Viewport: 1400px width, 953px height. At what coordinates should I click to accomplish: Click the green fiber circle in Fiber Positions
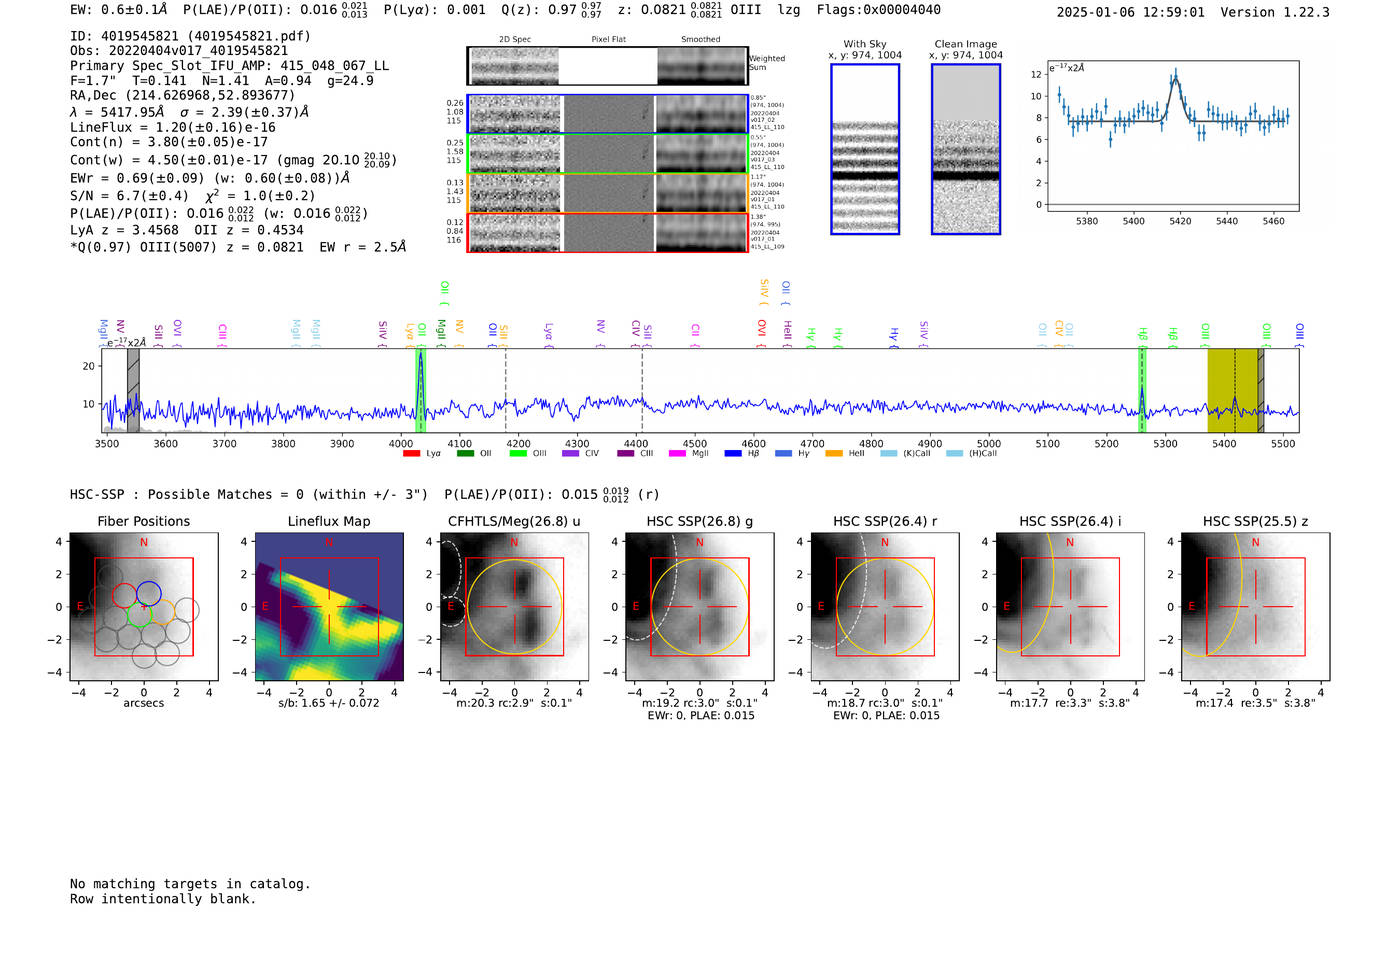(139, 615)
